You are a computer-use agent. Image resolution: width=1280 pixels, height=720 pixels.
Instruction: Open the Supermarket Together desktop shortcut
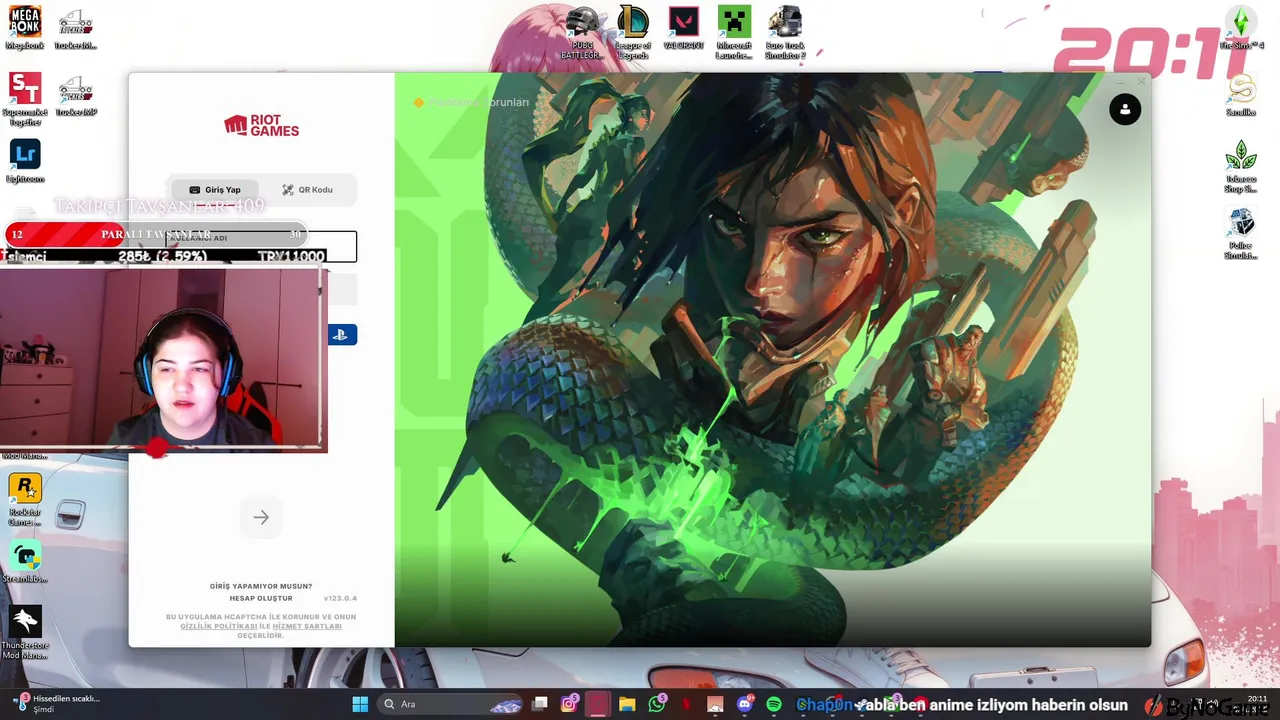[25, 99]
